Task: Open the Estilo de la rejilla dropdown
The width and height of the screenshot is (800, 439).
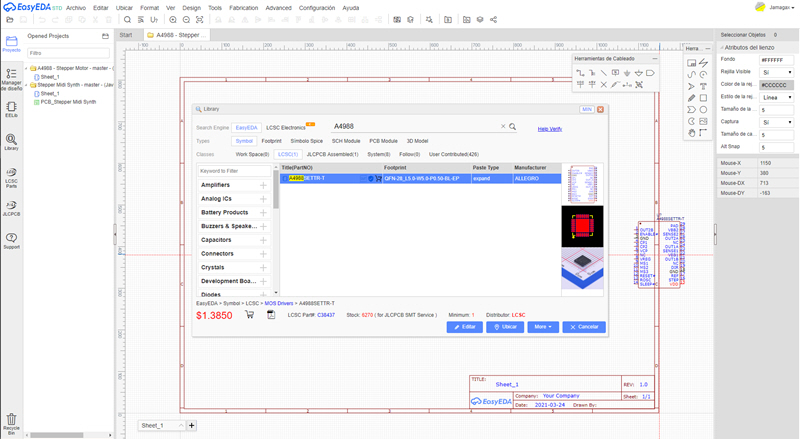Action: click(777, 97)
